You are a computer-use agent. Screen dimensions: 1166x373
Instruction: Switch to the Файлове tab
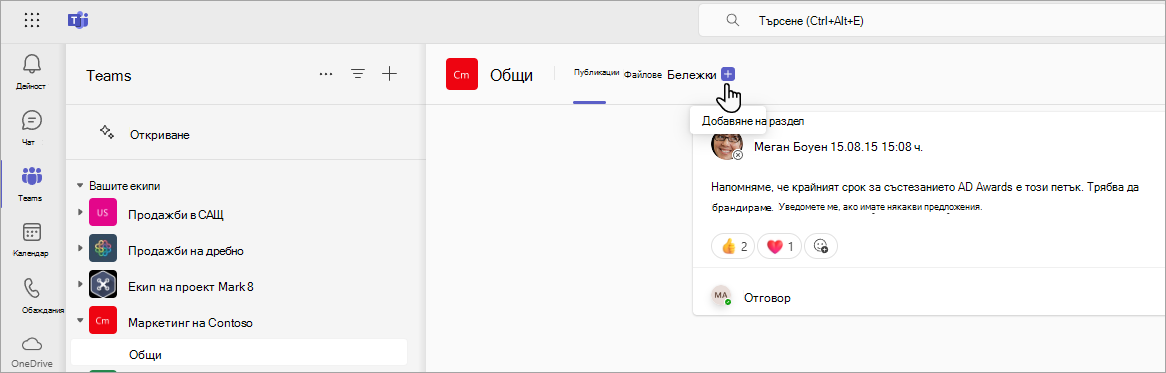click(x=642, y=75)
